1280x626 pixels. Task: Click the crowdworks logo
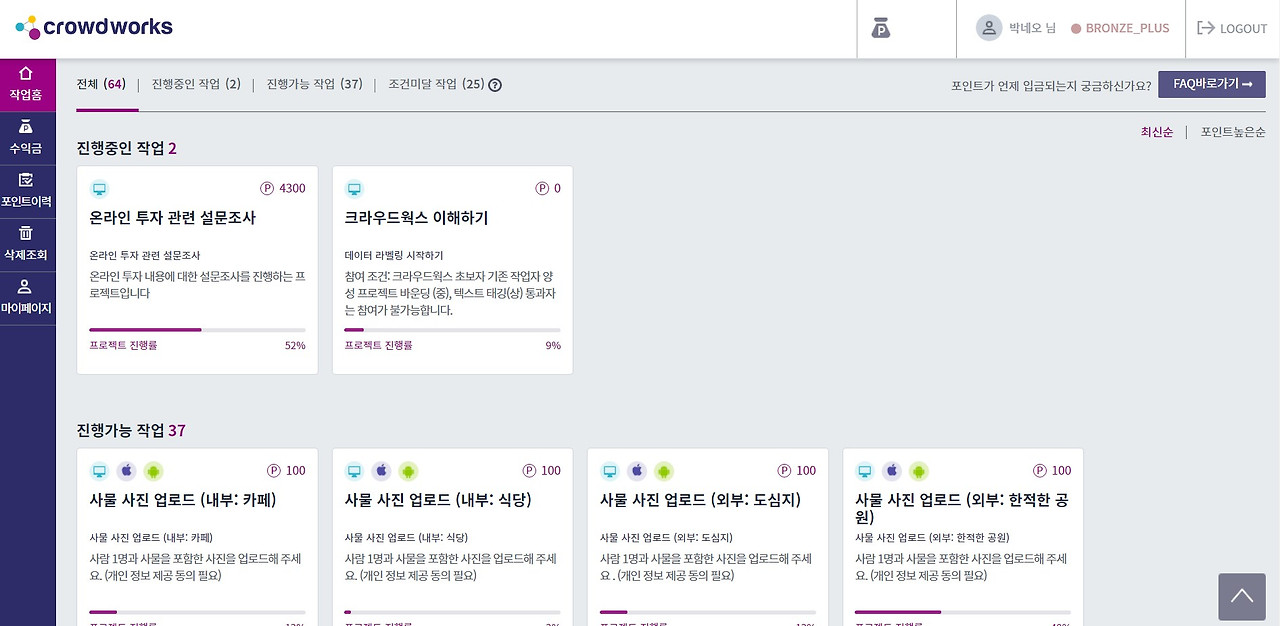coord(93,28)
